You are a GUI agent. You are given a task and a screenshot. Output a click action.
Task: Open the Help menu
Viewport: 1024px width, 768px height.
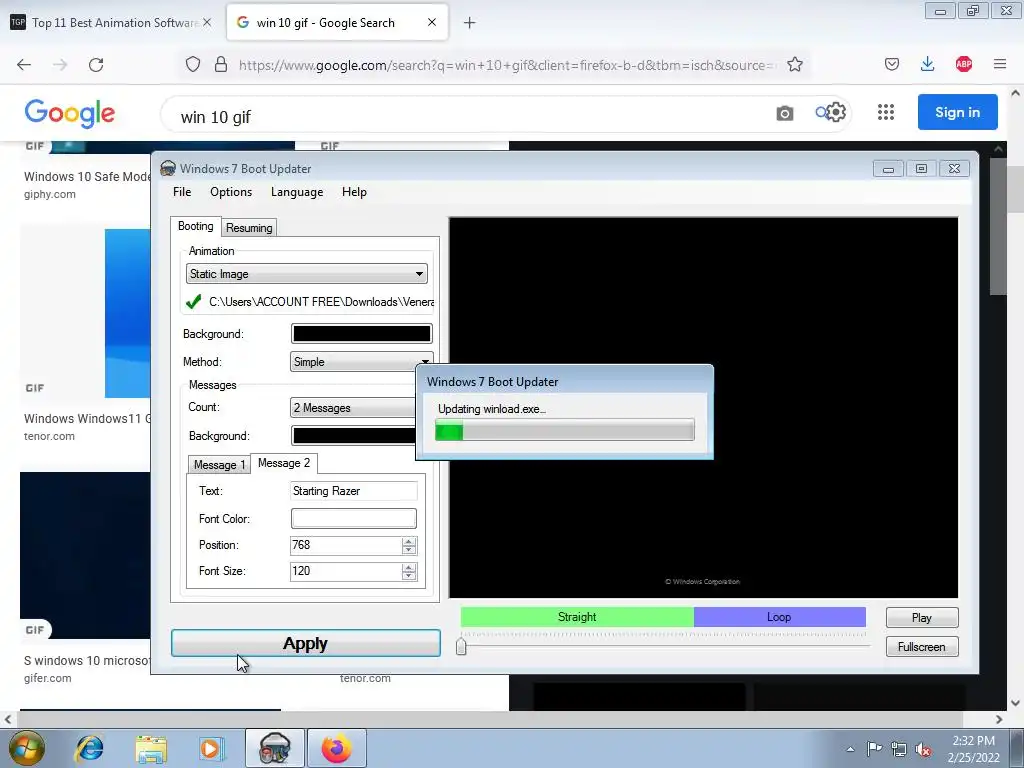(x=354, y=192)
